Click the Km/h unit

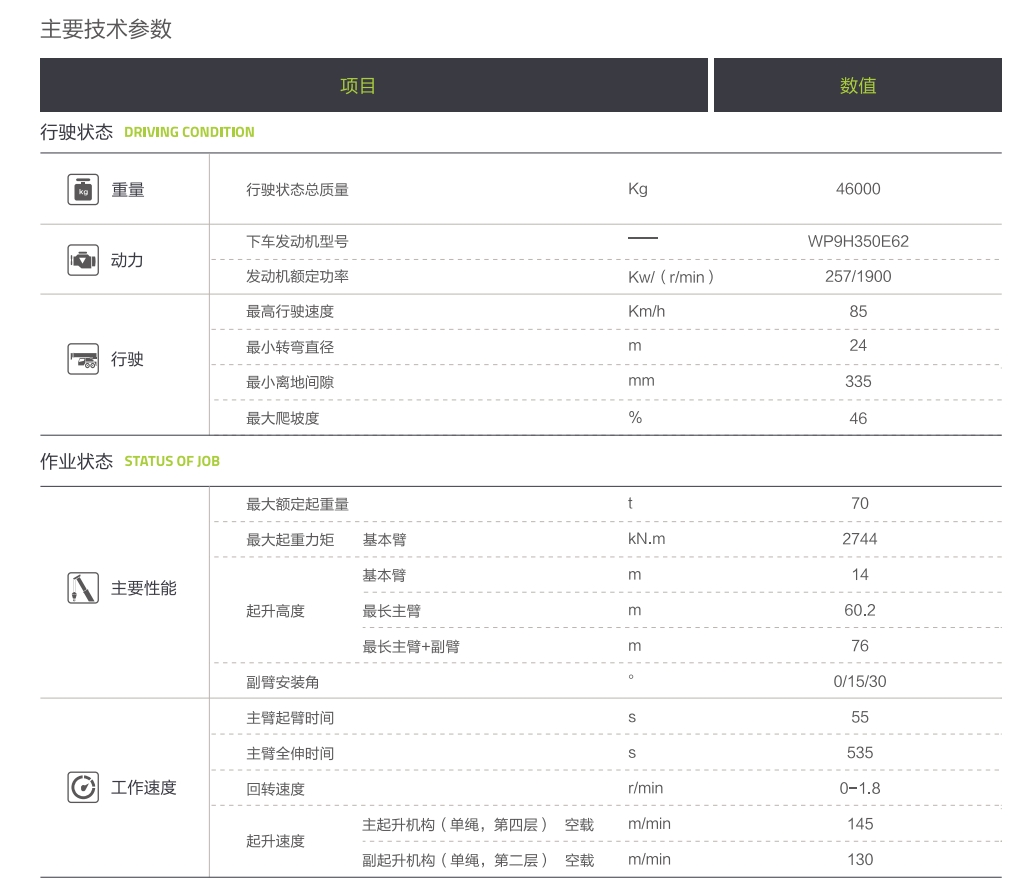click(647, 311)
